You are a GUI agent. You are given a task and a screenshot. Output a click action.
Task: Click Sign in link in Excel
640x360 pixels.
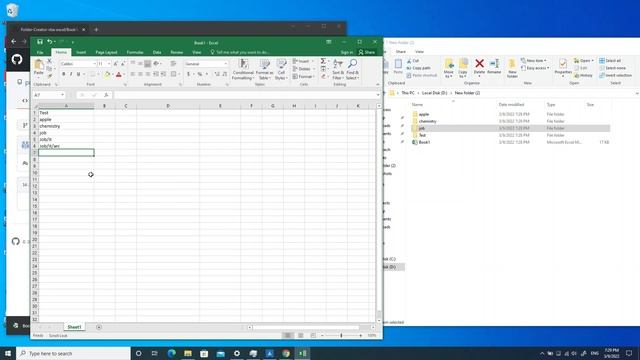pos(347,52)
